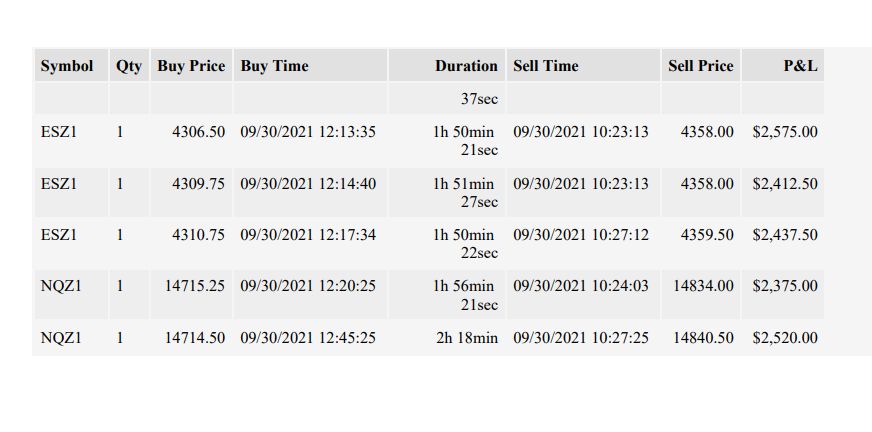Select sell time 09/30/2021 10:27:25
The height and width of the screenshot is (432, 872).
click(583, 338)
